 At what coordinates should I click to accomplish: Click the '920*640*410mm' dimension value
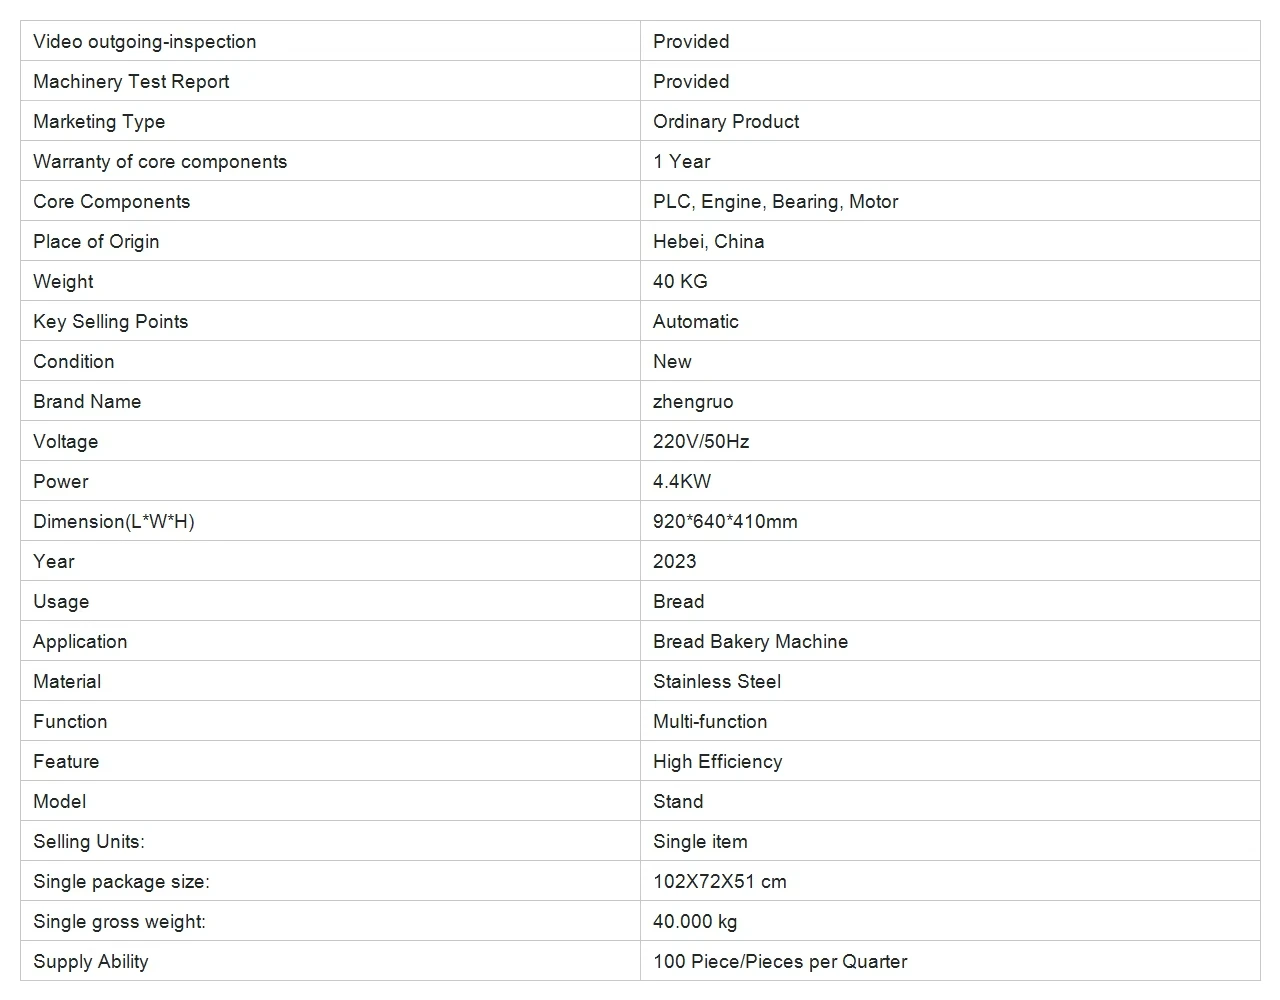coord(725,521)
